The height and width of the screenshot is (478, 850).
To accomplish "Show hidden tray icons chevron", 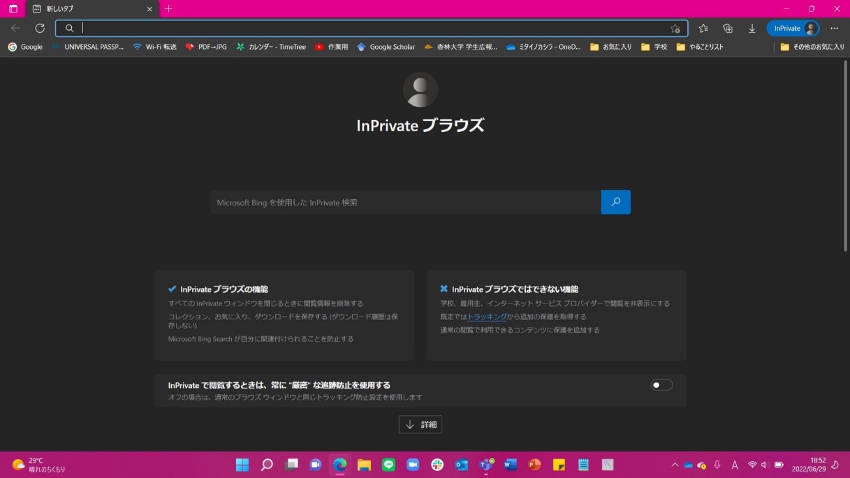I will pos(675,464).
